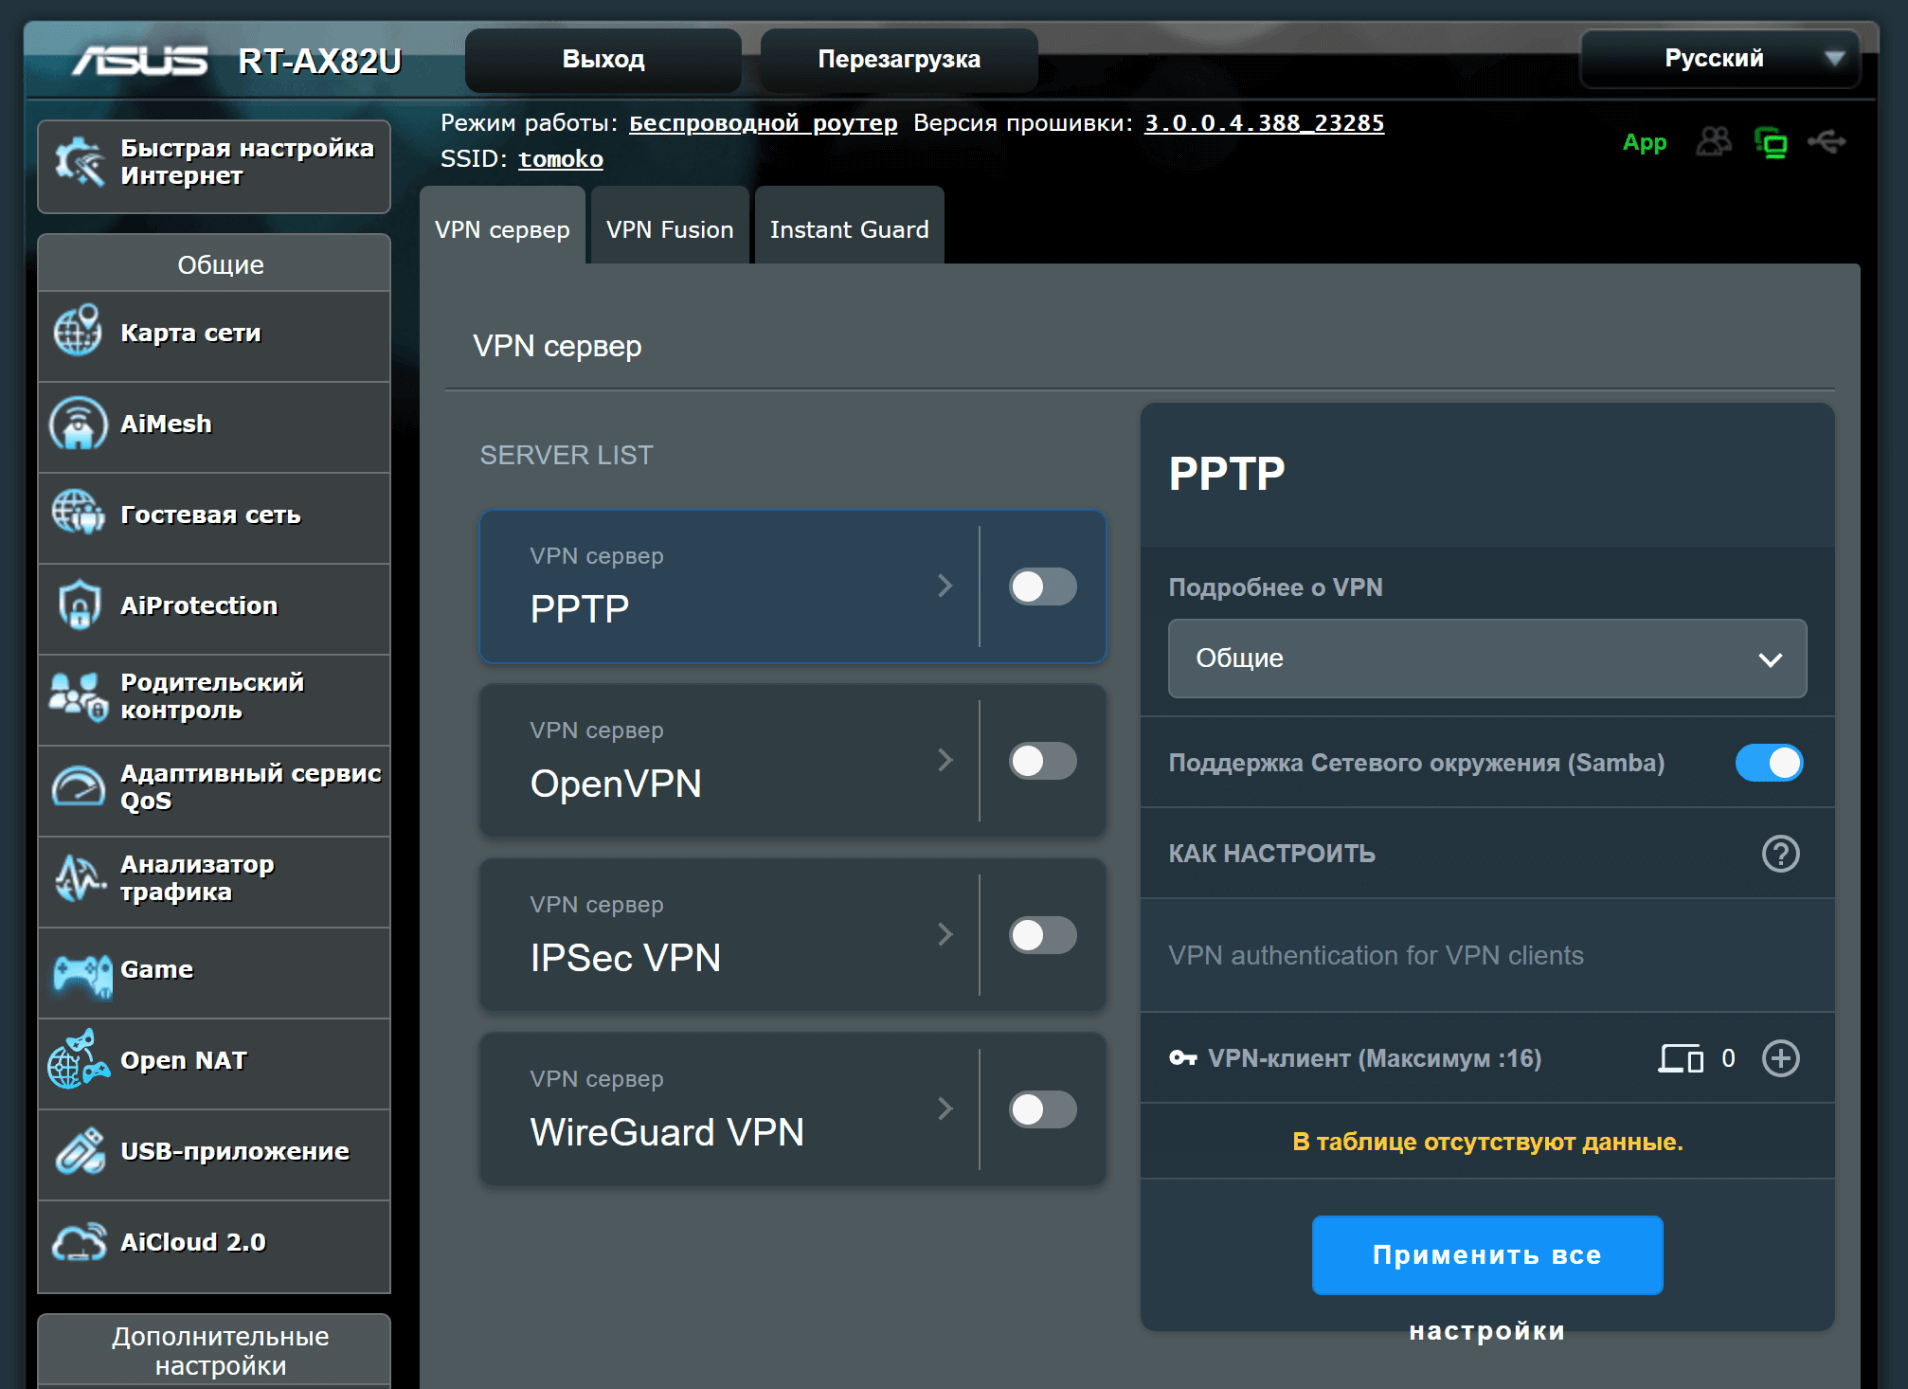Open the AiMesh sidebar icon

tap(78, 424)
